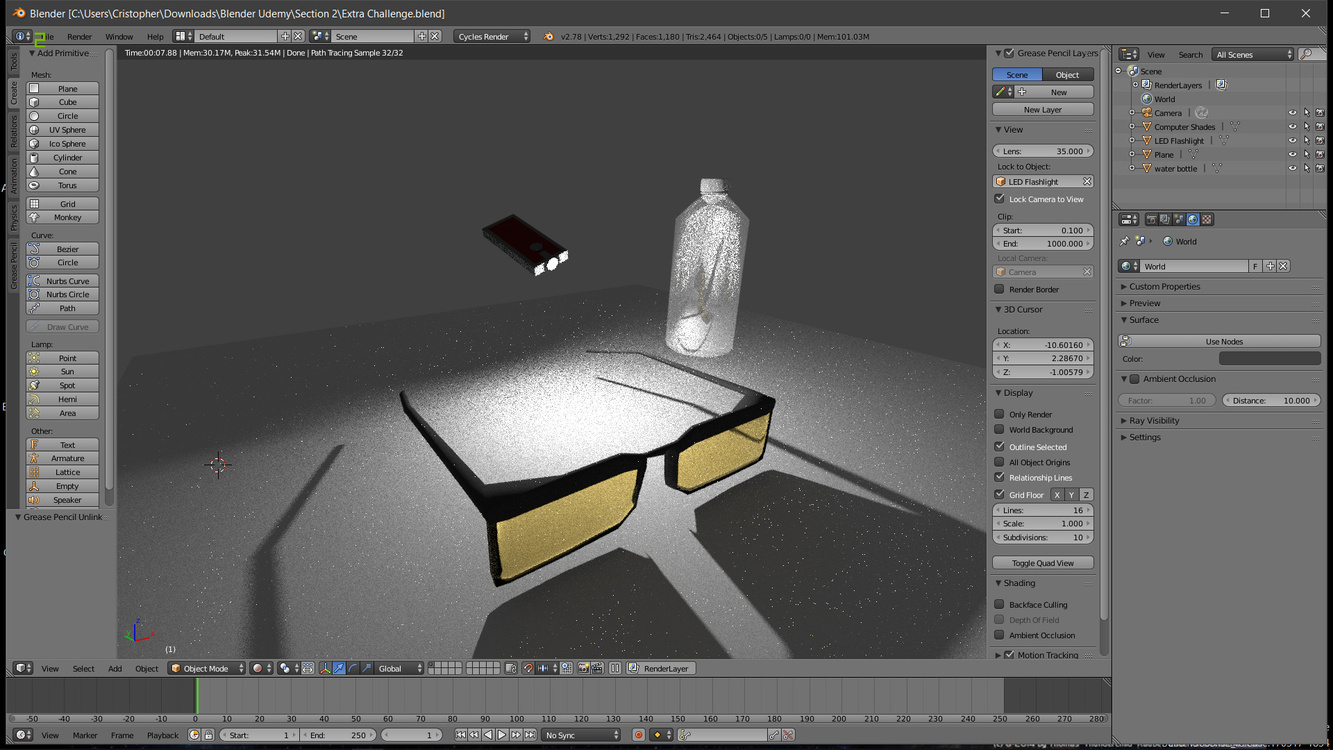Open the Render menu

(x=79, y=37)
